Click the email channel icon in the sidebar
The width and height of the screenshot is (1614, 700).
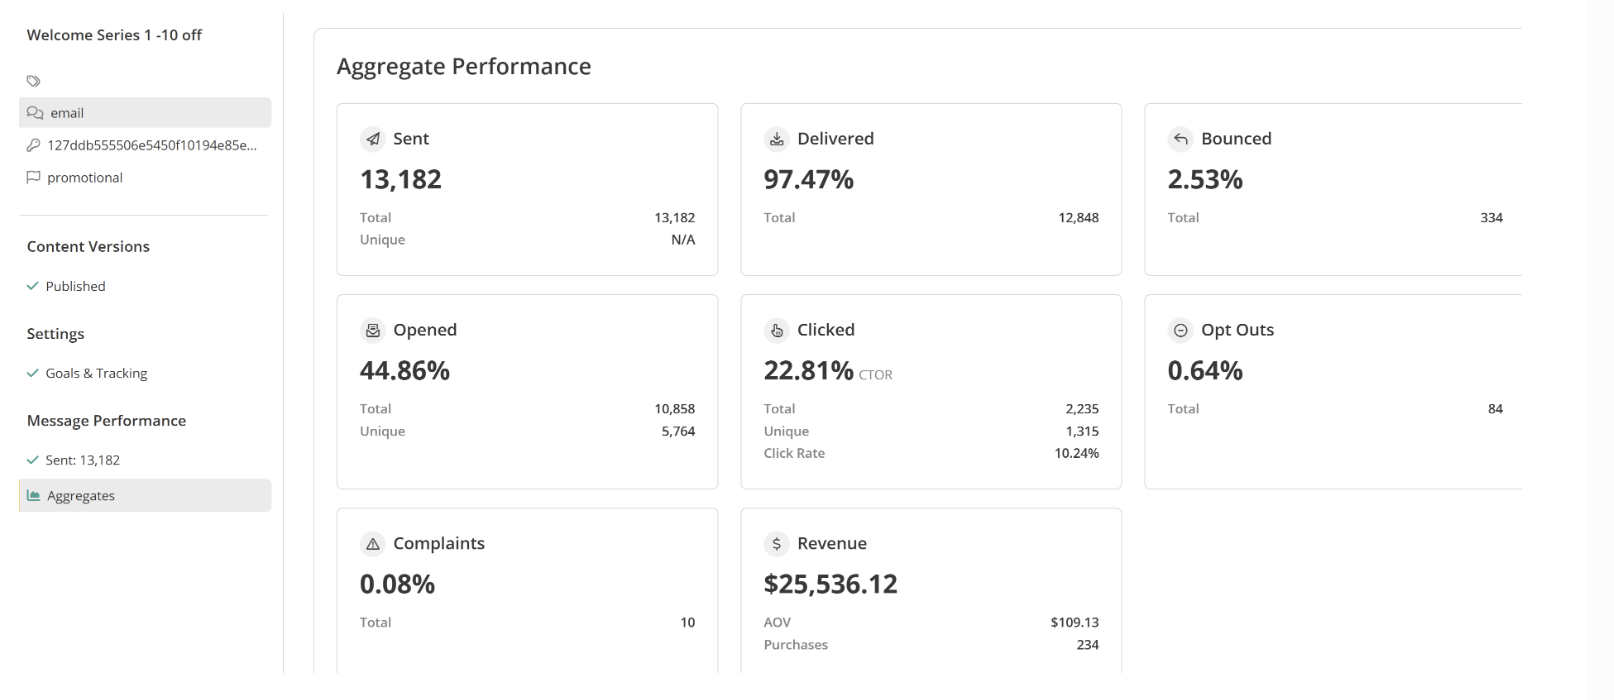click(35, 112)
